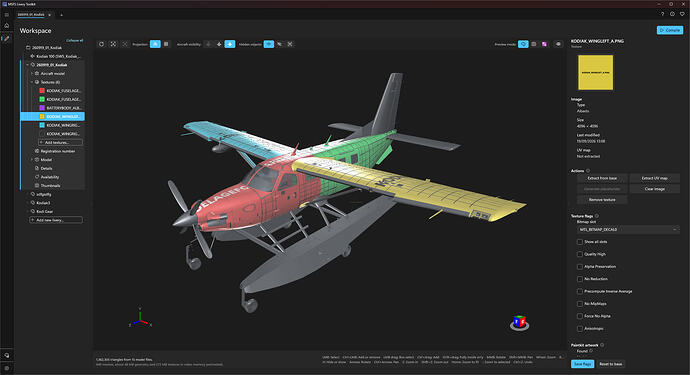Enable the No Reduction checkbox

click(580, 279)
